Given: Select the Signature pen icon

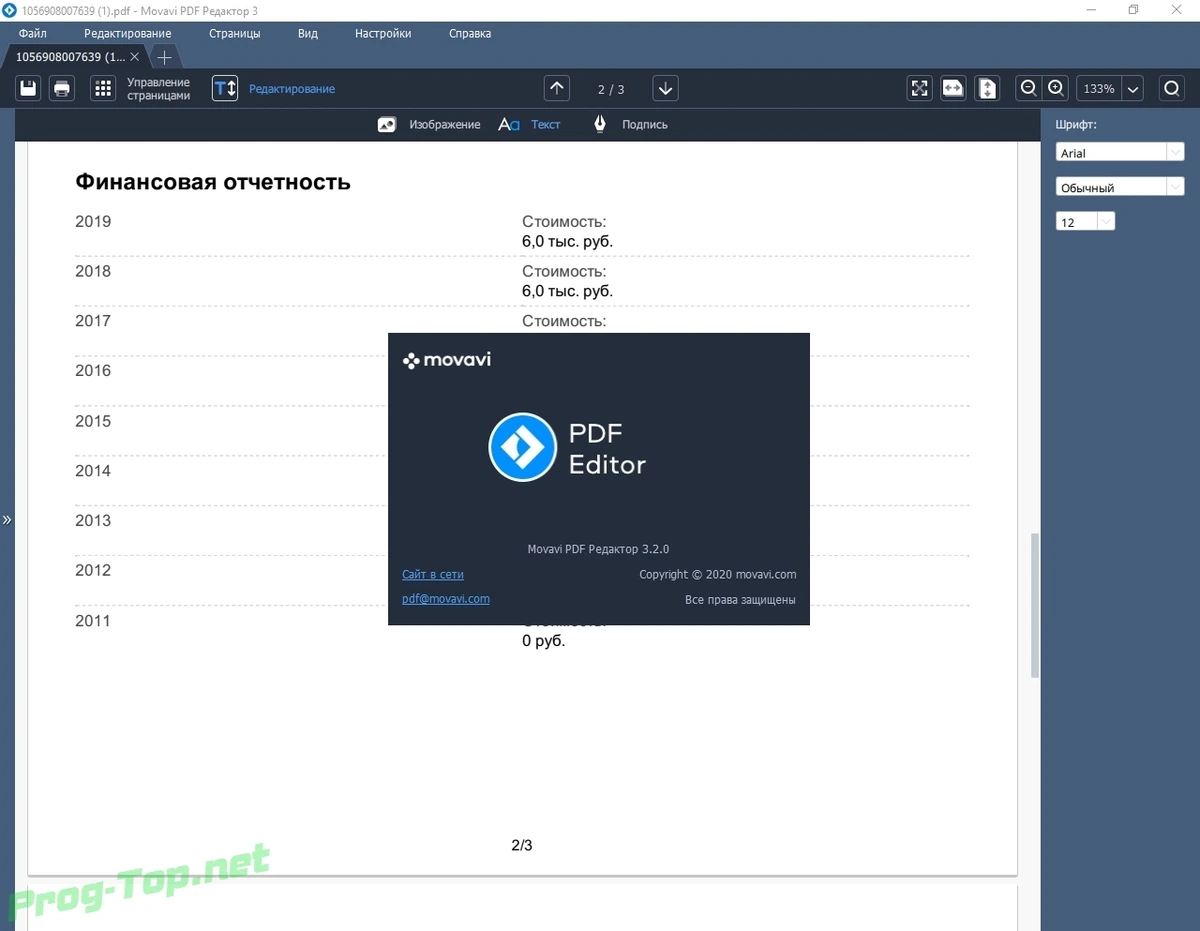Looking at the screenshot, I should tap(600, 124).
